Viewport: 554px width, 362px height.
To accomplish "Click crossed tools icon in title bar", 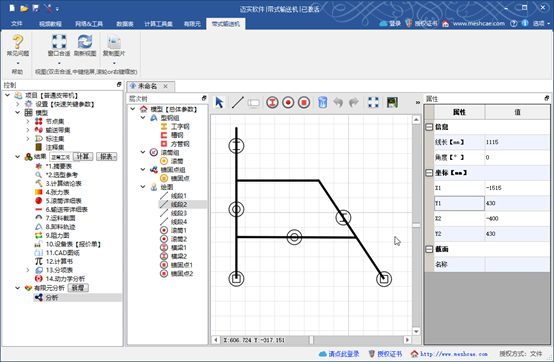I will (x=48, y=8).
